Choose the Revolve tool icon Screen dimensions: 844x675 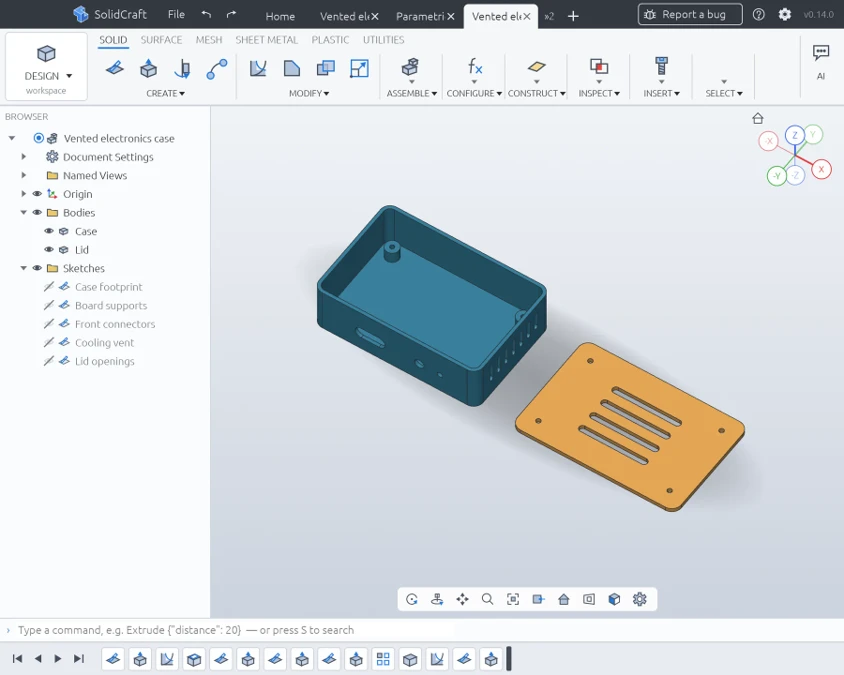182,68
